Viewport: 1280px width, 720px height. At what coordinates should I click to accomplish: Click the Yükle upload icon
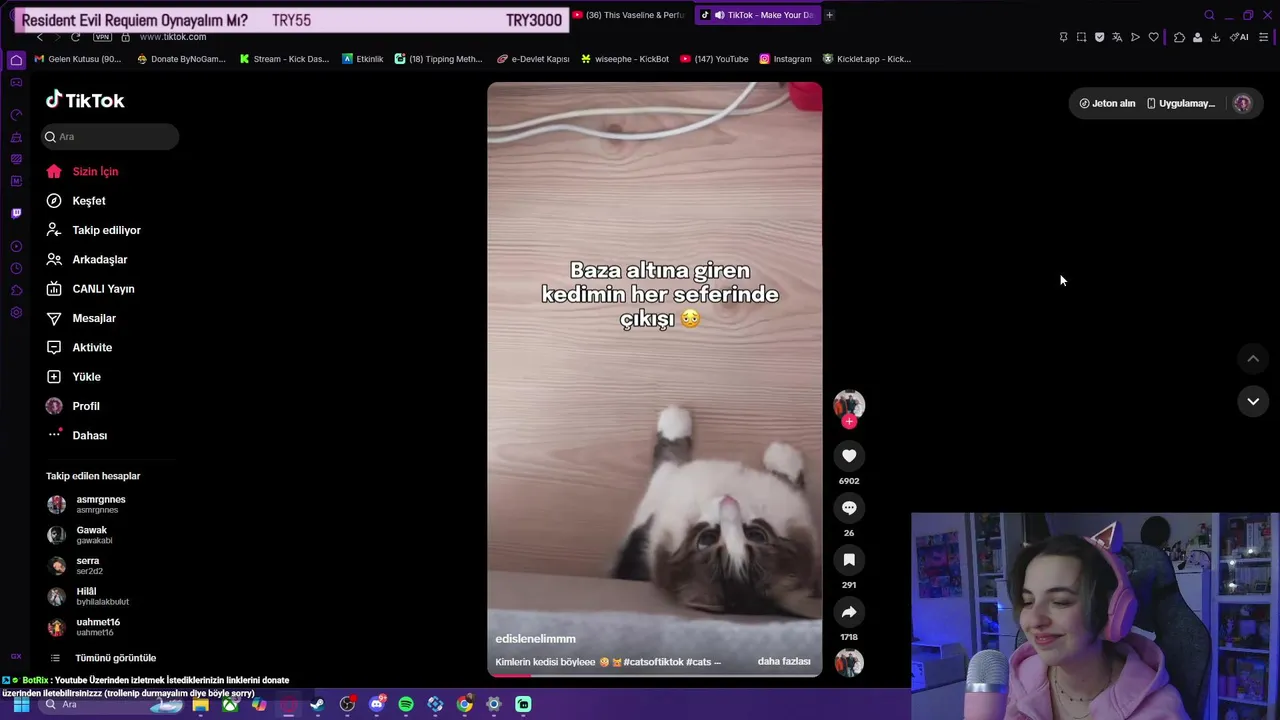click(x=54, y=377)
